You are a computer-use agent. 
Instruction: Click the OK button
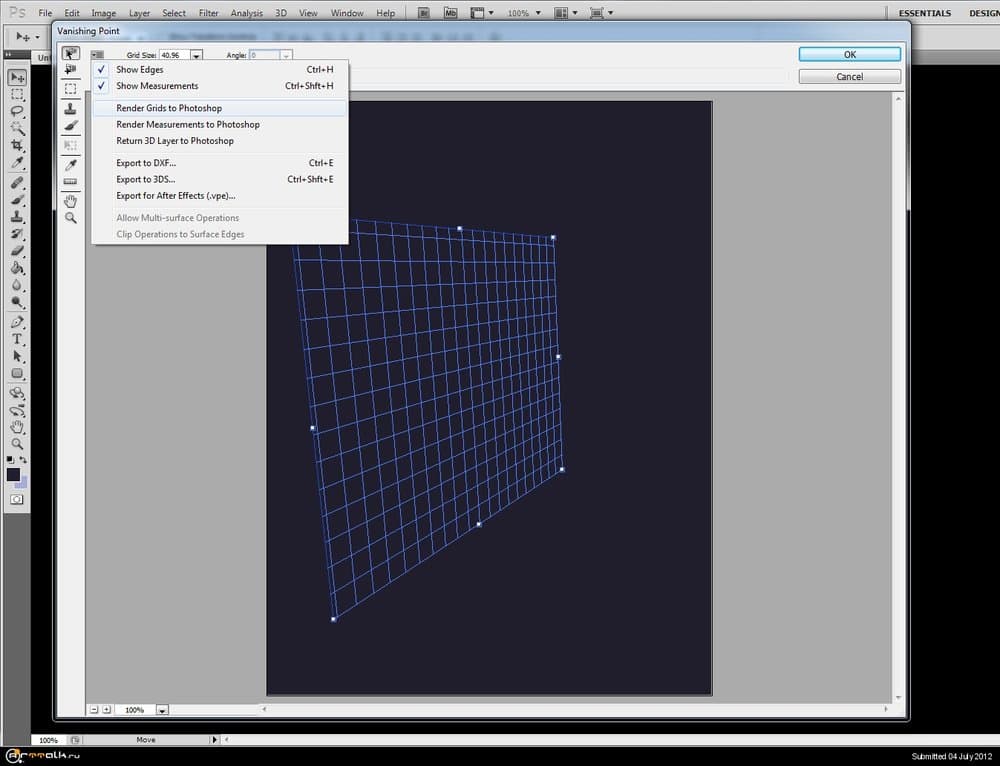(x=849, y=54)
